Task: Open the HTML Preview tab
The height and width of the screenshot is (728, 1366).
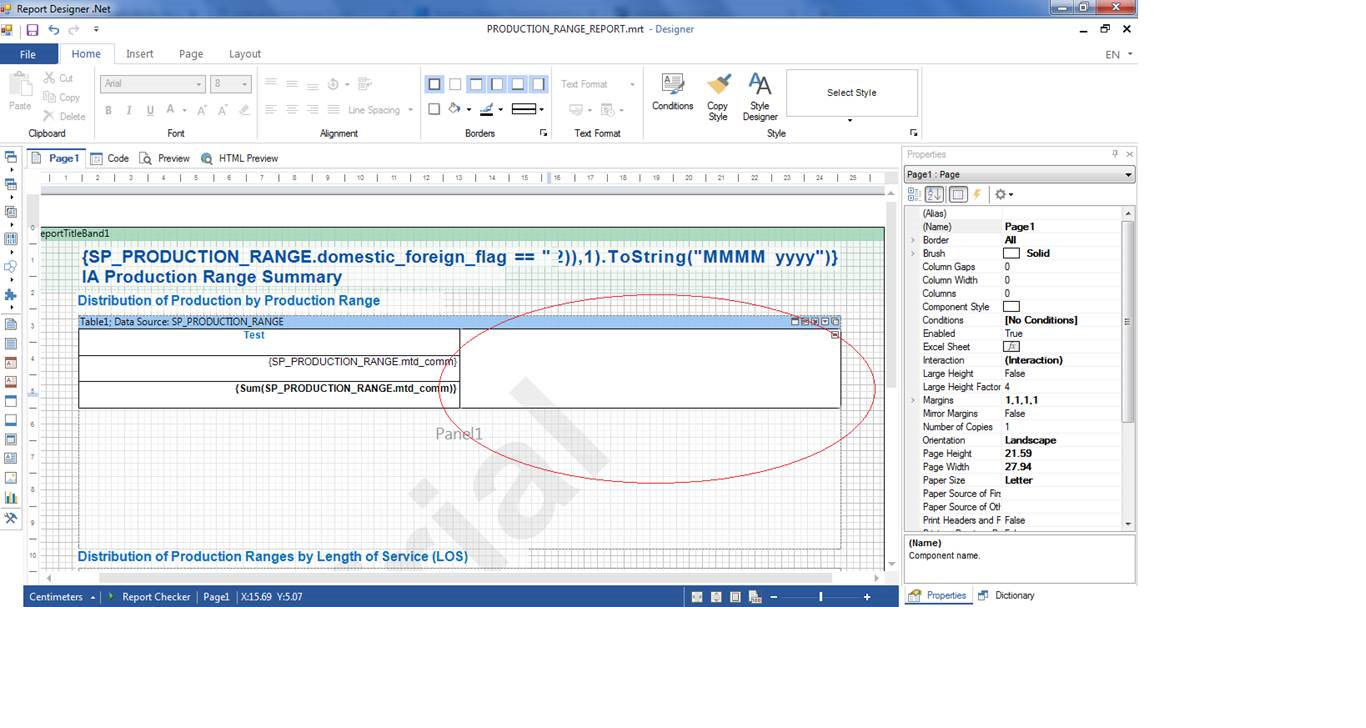Action: point(240,158)
